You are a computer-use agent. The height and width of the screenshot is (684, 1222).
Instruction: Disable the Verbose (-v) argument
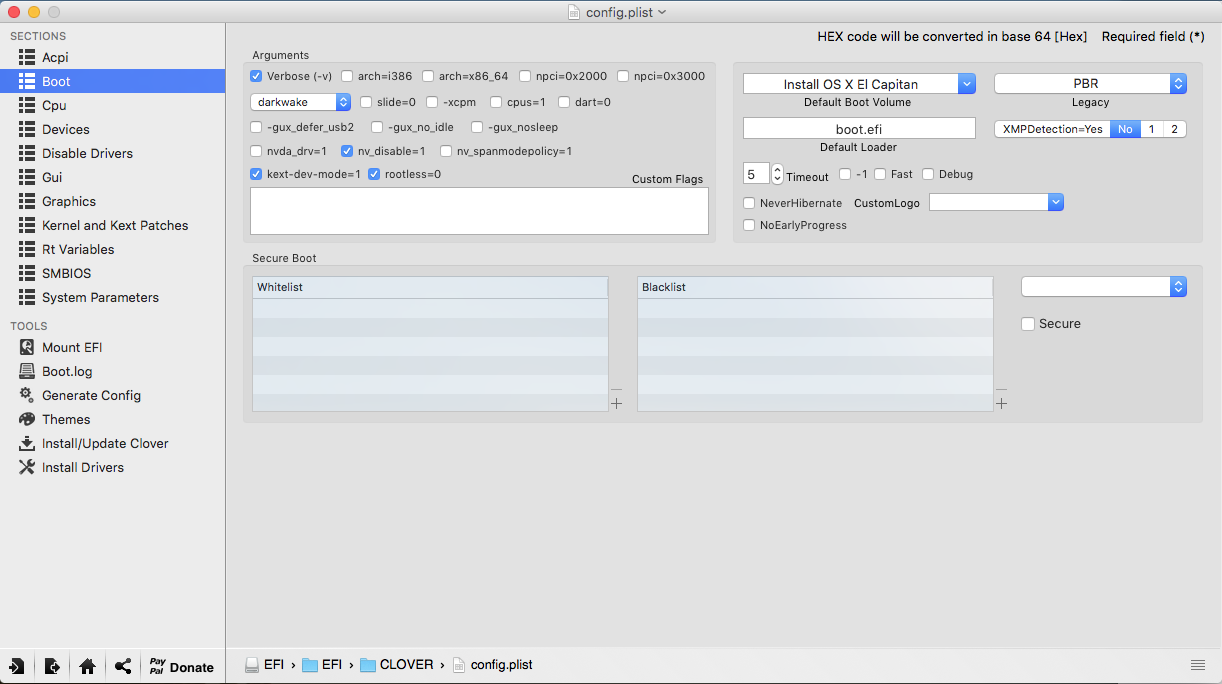coord(256,76)
